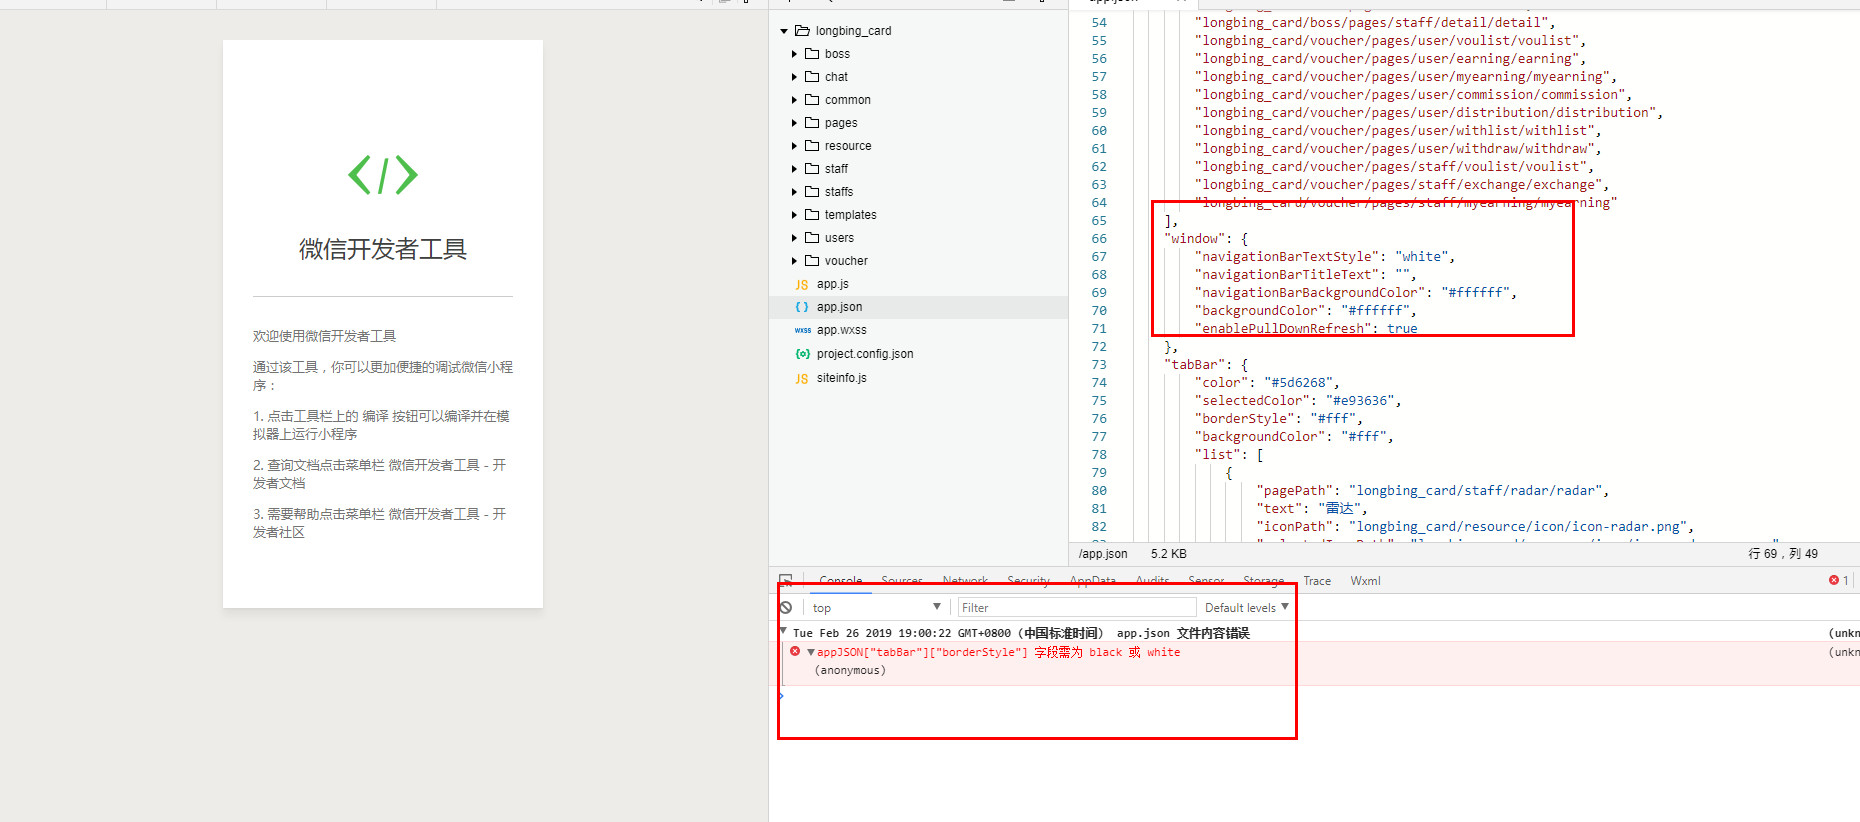Click the JS icon beside app.js
Image resolution: width=1860 pixels, height=822 pixels.
[802, 285]
